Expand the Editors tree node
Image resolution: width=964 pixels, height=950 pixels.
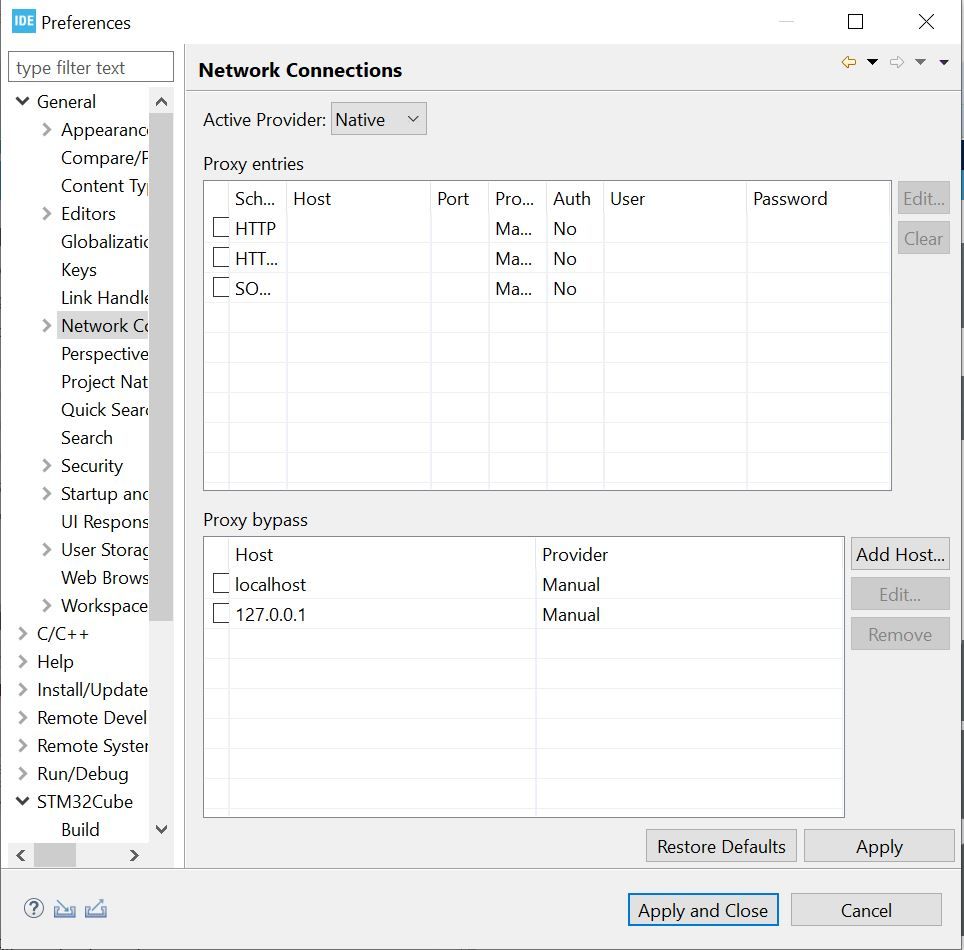[47, 213]
